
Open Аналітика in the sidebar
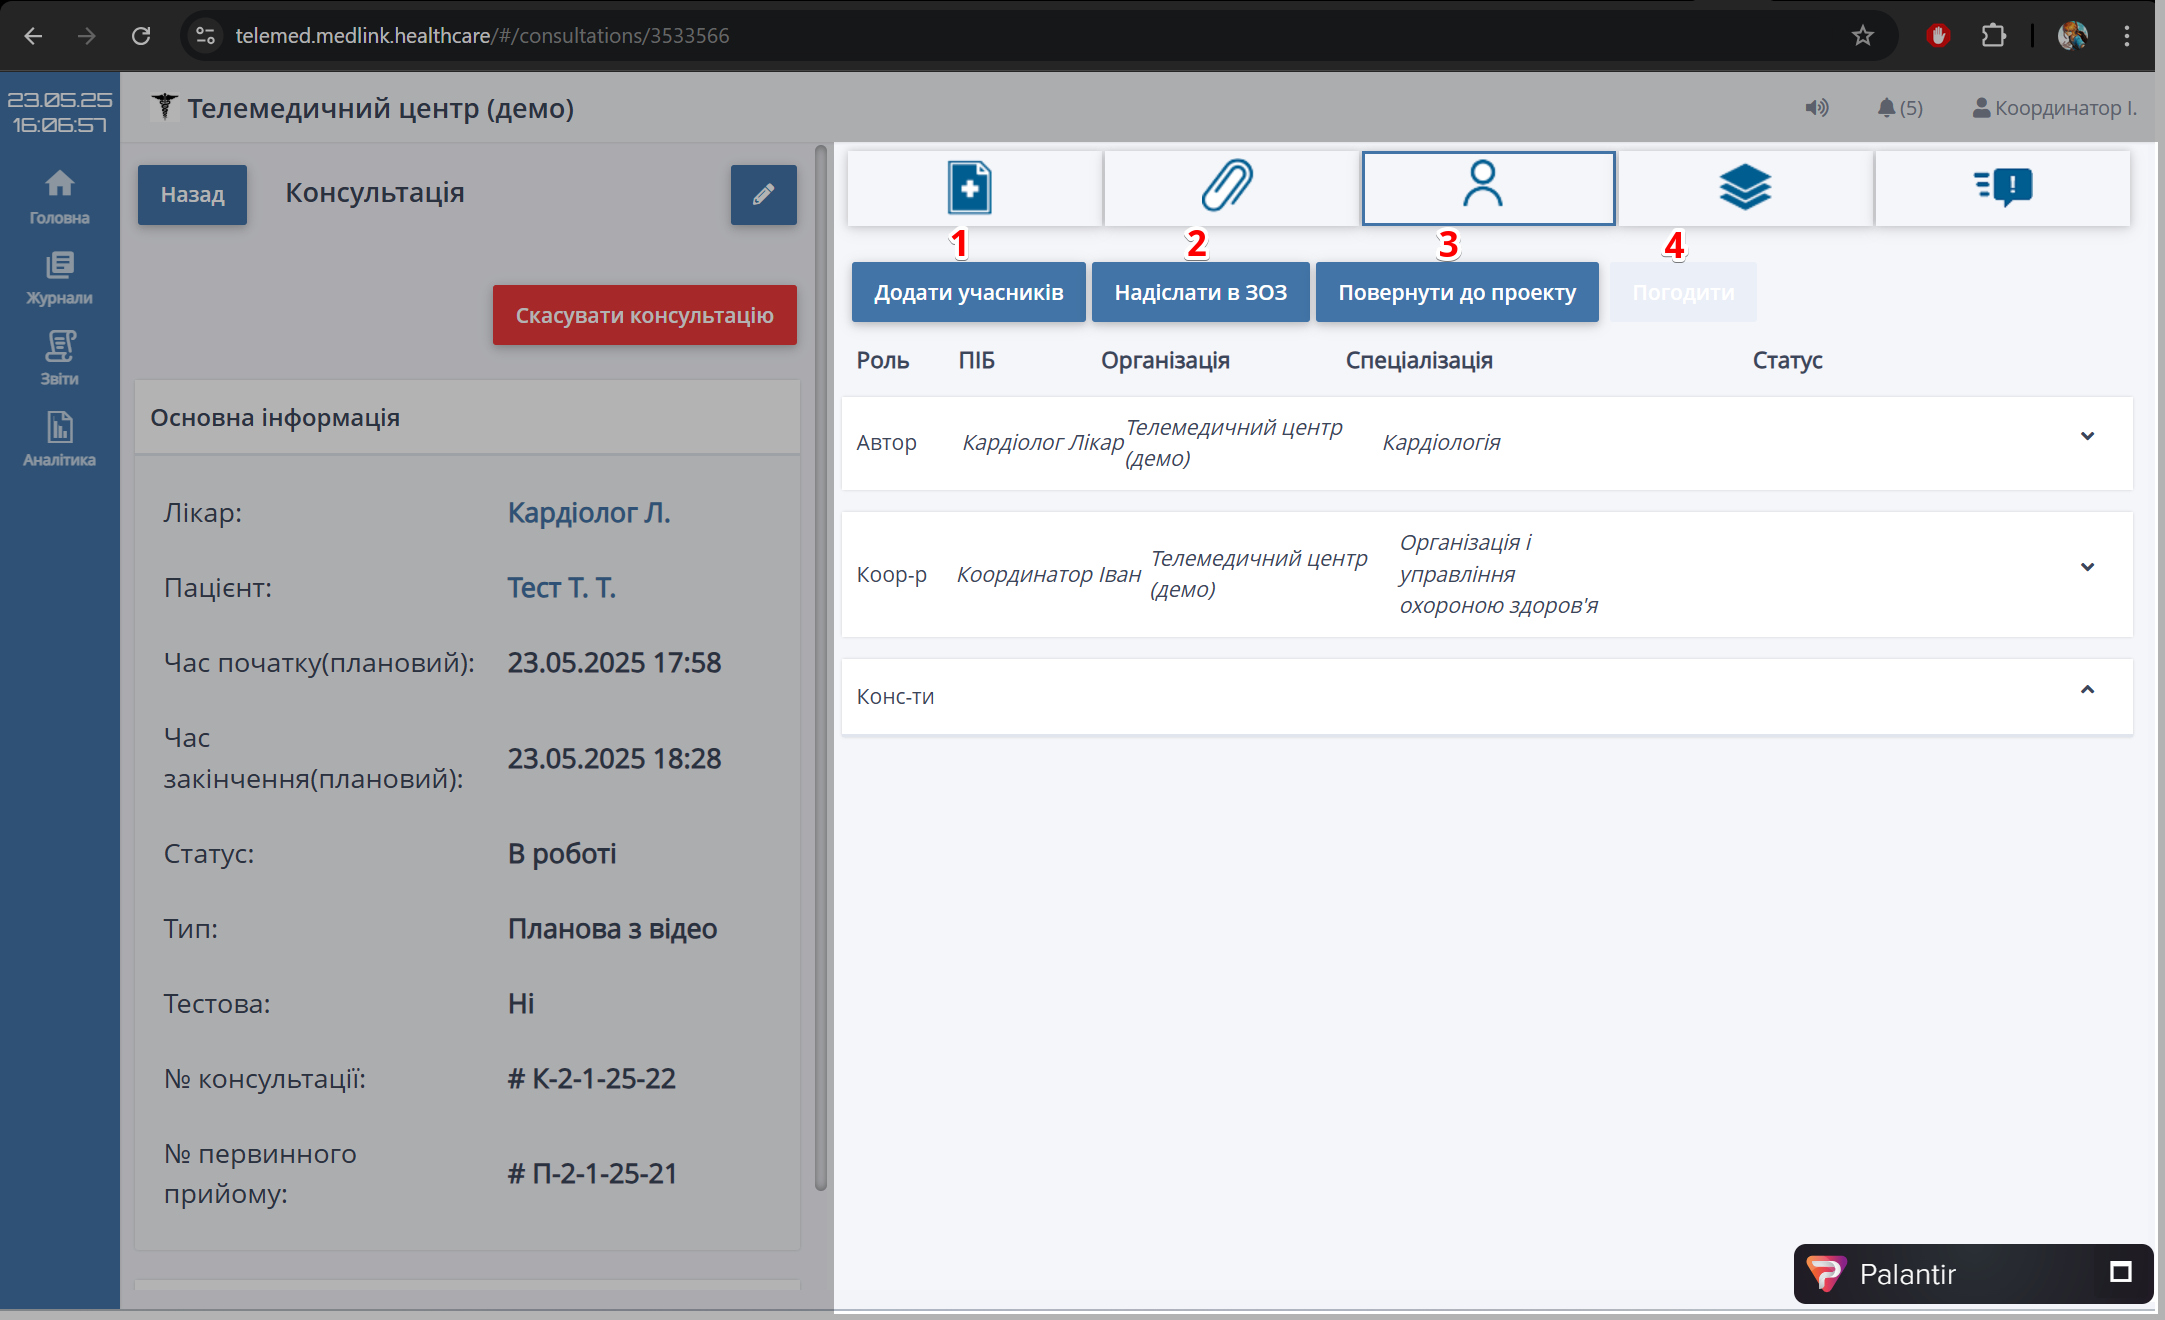click(x=59, y=439)
